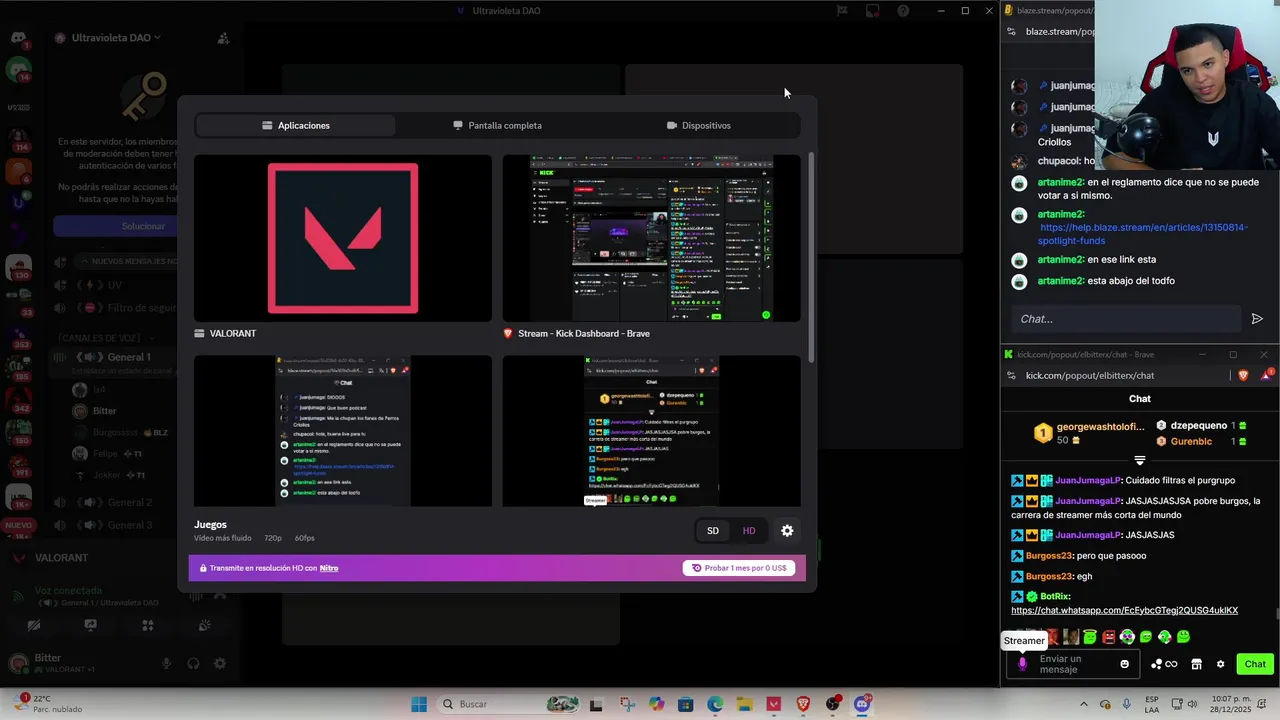Type in the blaze.stream Chat... input field
Viewport: 1280px width, 720px height.
coord(1125,319)
